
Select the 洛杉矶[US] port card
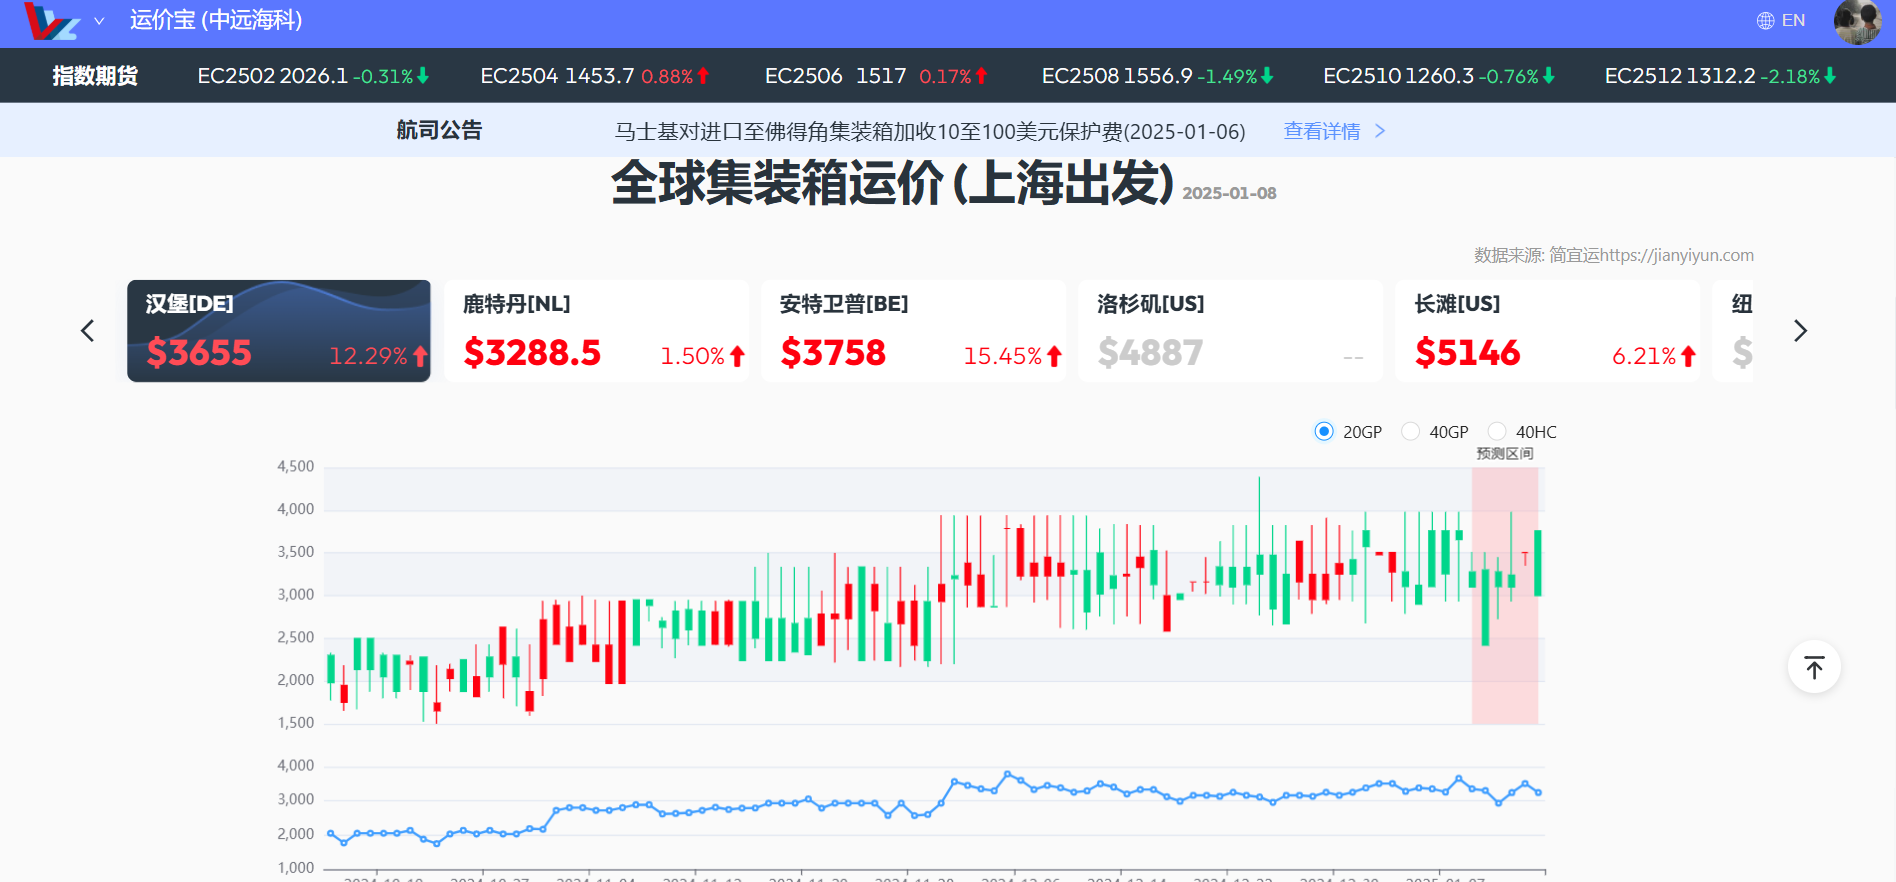(1231, 331)
